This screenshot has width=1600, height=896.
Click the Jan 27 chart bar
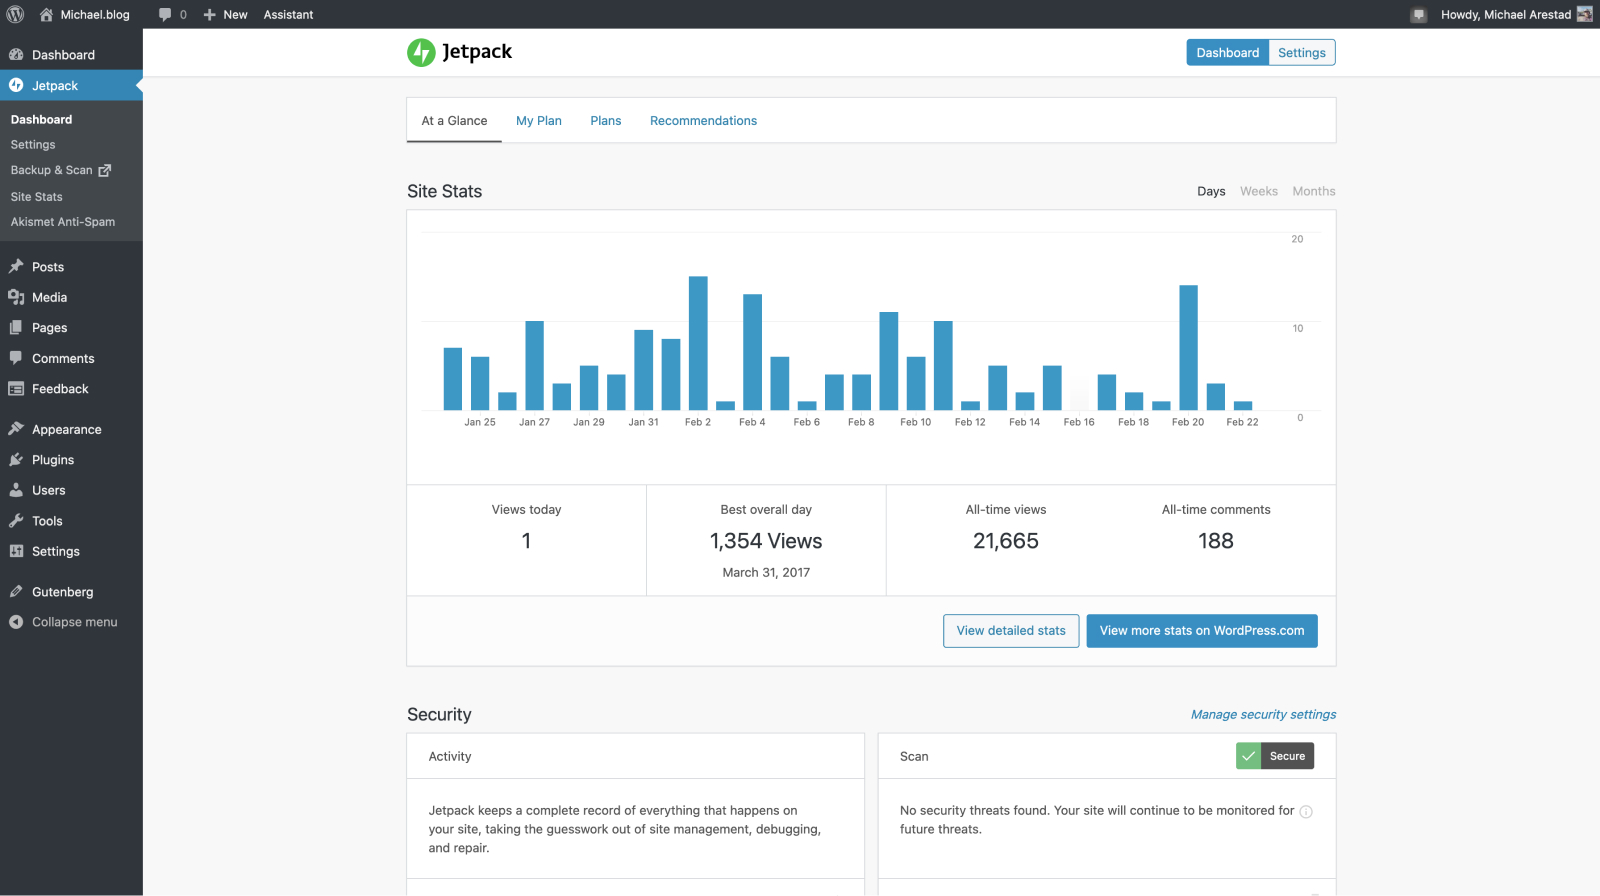(535, 365)
